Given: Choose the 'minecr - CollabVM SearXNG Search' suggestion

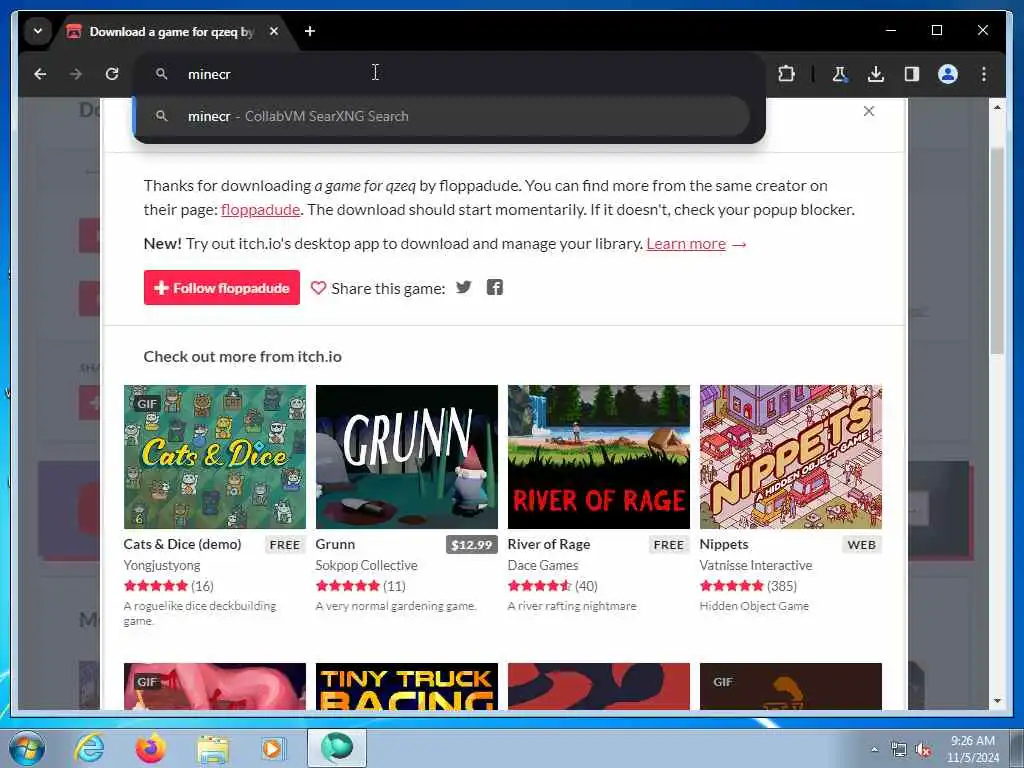Looking at the screenshot, I should tap(441, 116).
